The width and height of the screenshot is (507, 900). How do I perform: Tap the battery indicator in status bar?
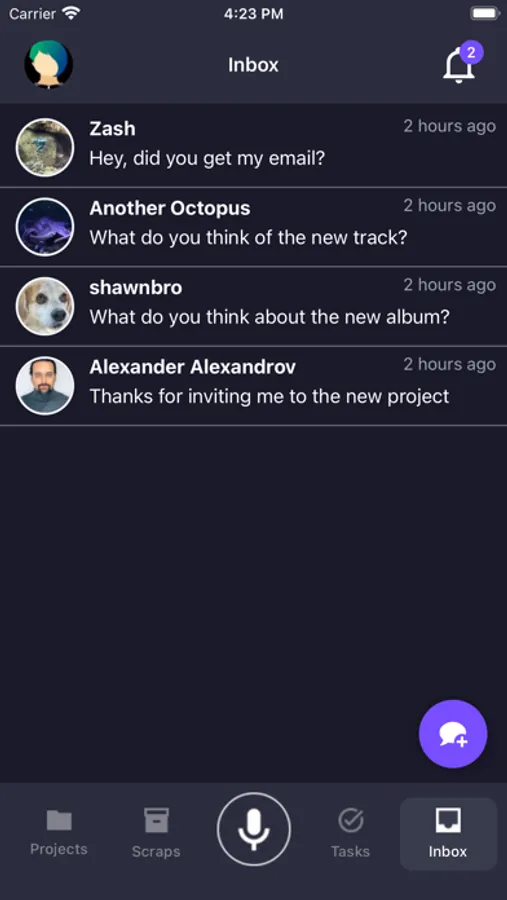click(x=485, y=13)
